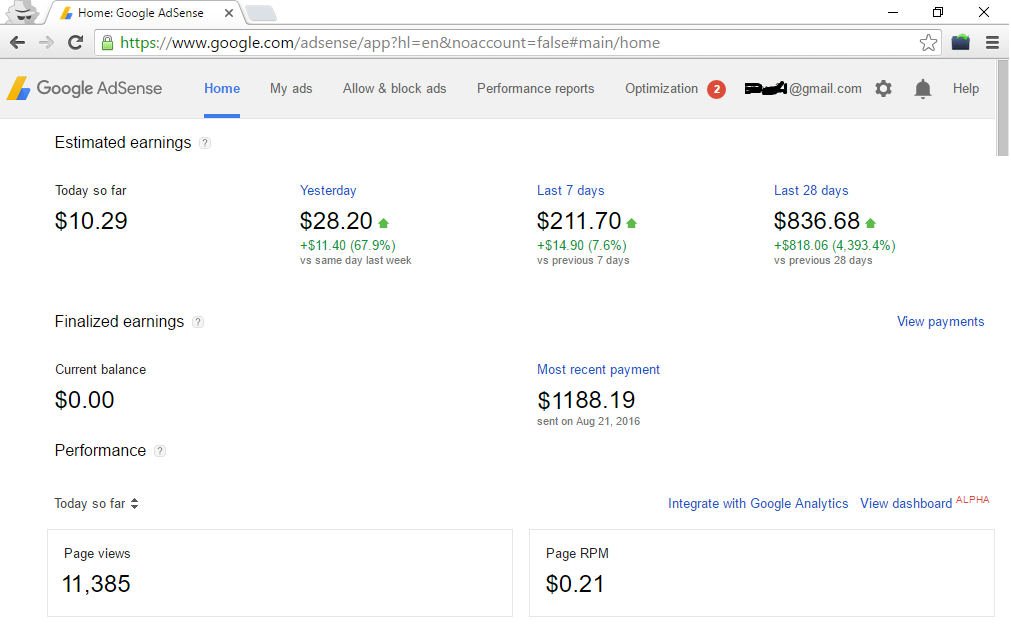The width and height of the screenshot is (1011, 641).
Task: Click green up arrow beside $836.68
Action: tap(870, 223)
